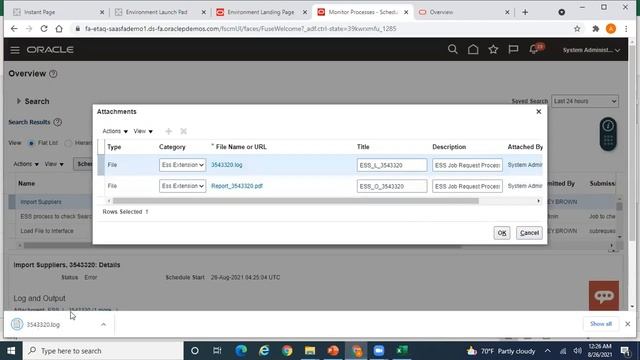640x360 pixels.
Task: Open Actions menu in Attachments dialog
Action: (115, 131)
